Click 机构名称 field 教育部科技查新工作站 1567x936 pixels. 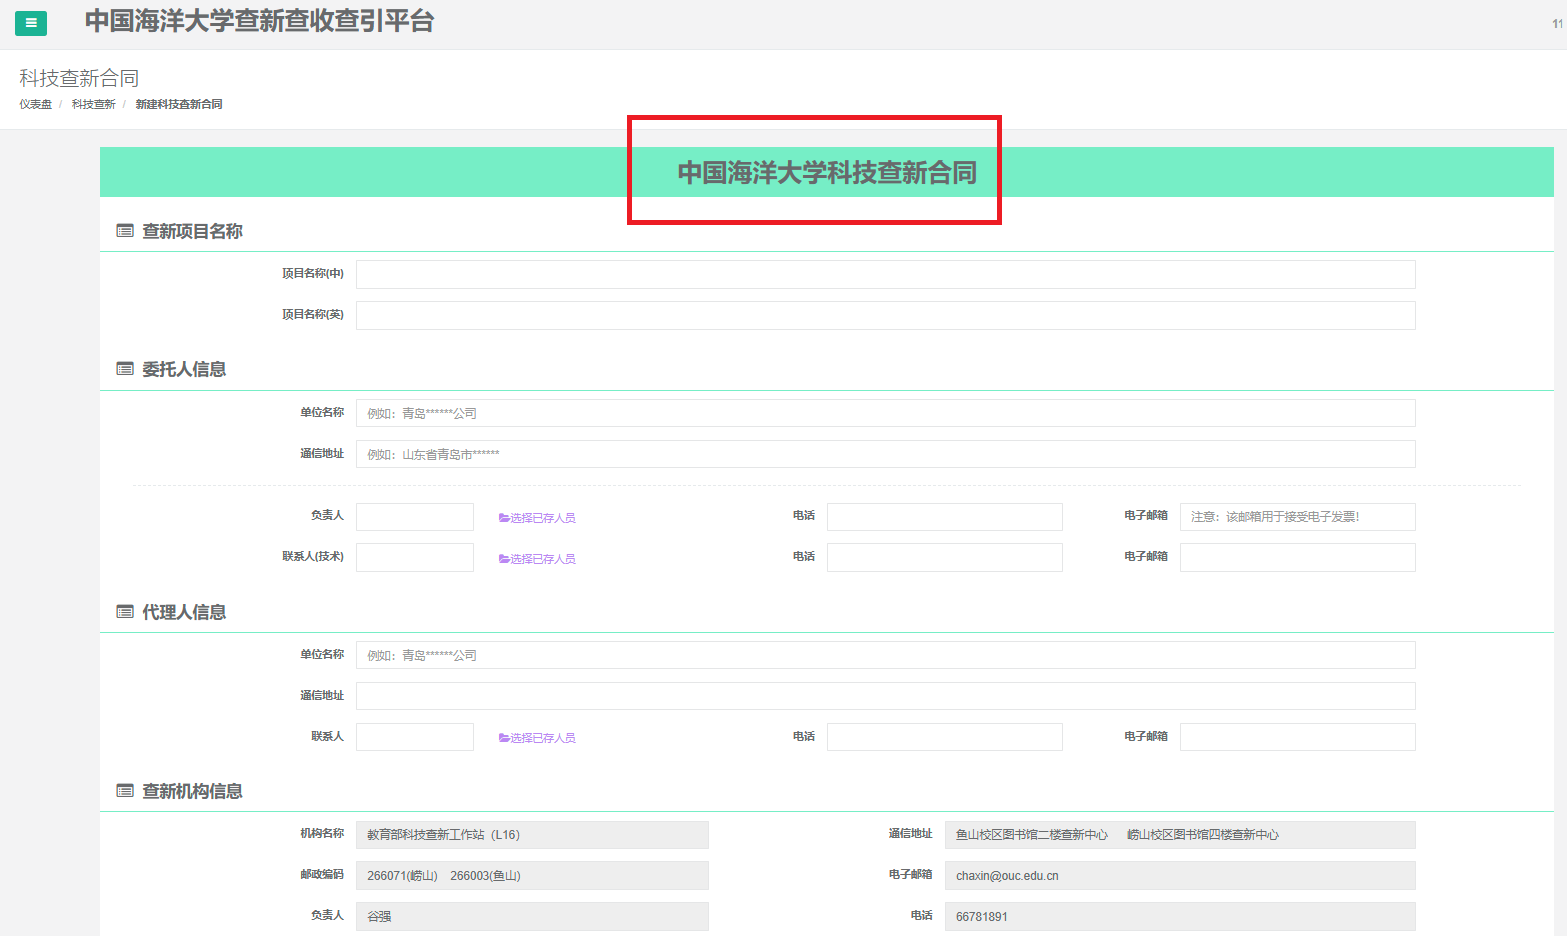point(532,835)
